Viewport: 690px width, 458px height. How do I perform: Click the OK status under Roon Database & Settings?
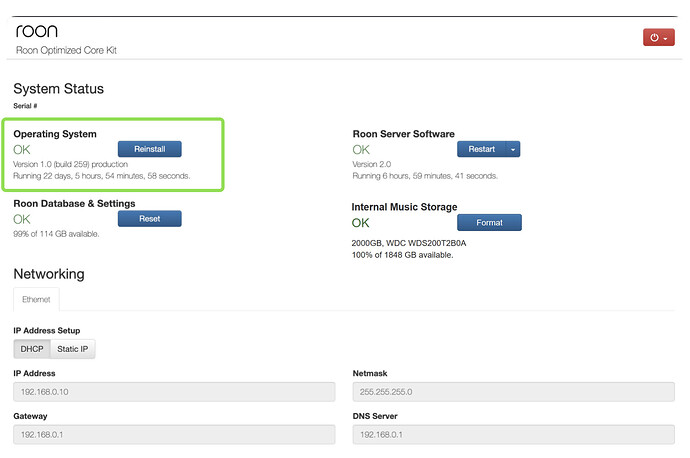[x=22, y=219]
